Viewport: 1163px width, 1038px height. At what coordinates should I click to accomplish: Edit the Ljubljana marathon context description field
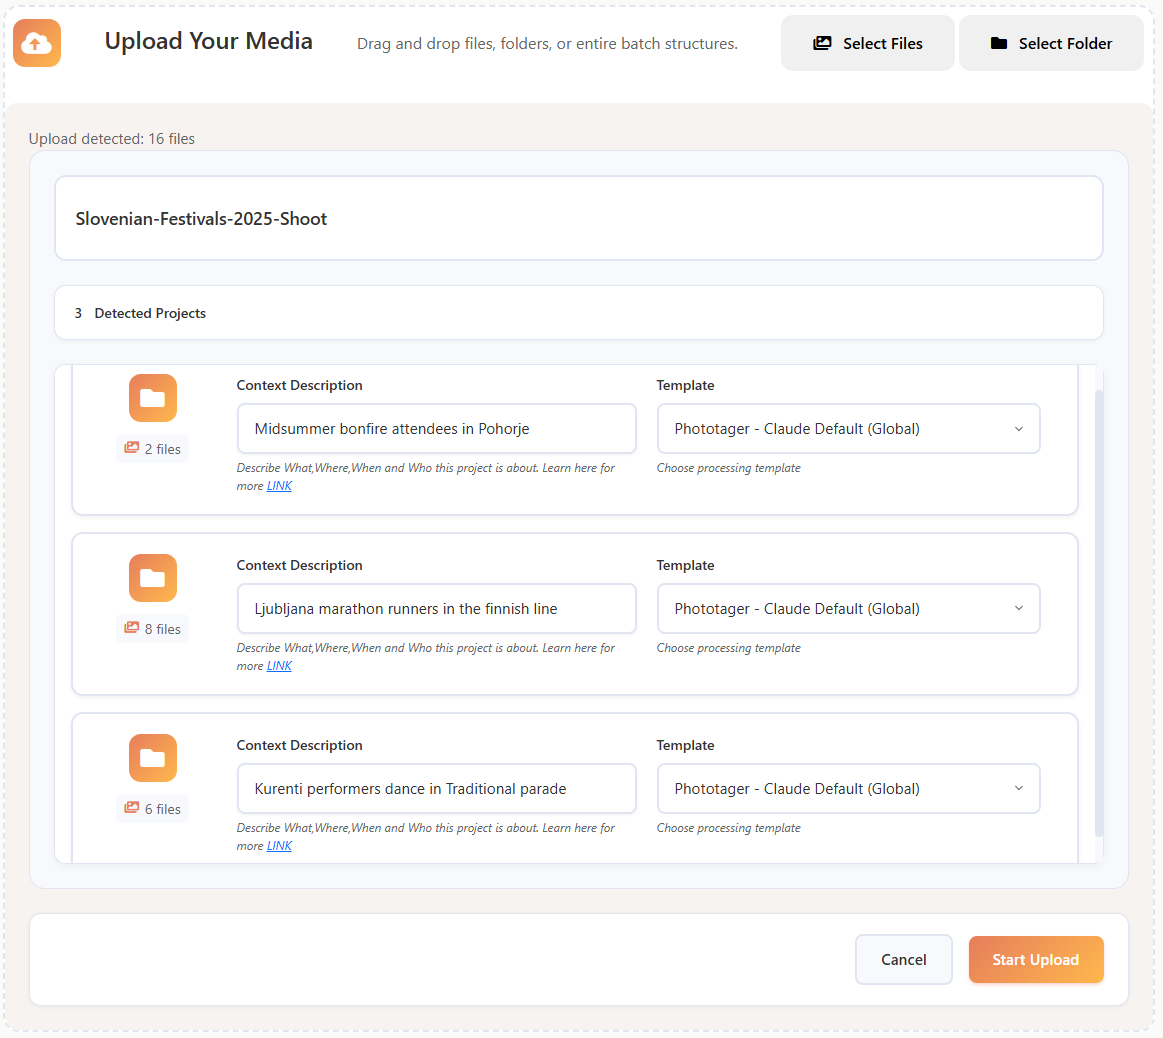pos(436,608)
